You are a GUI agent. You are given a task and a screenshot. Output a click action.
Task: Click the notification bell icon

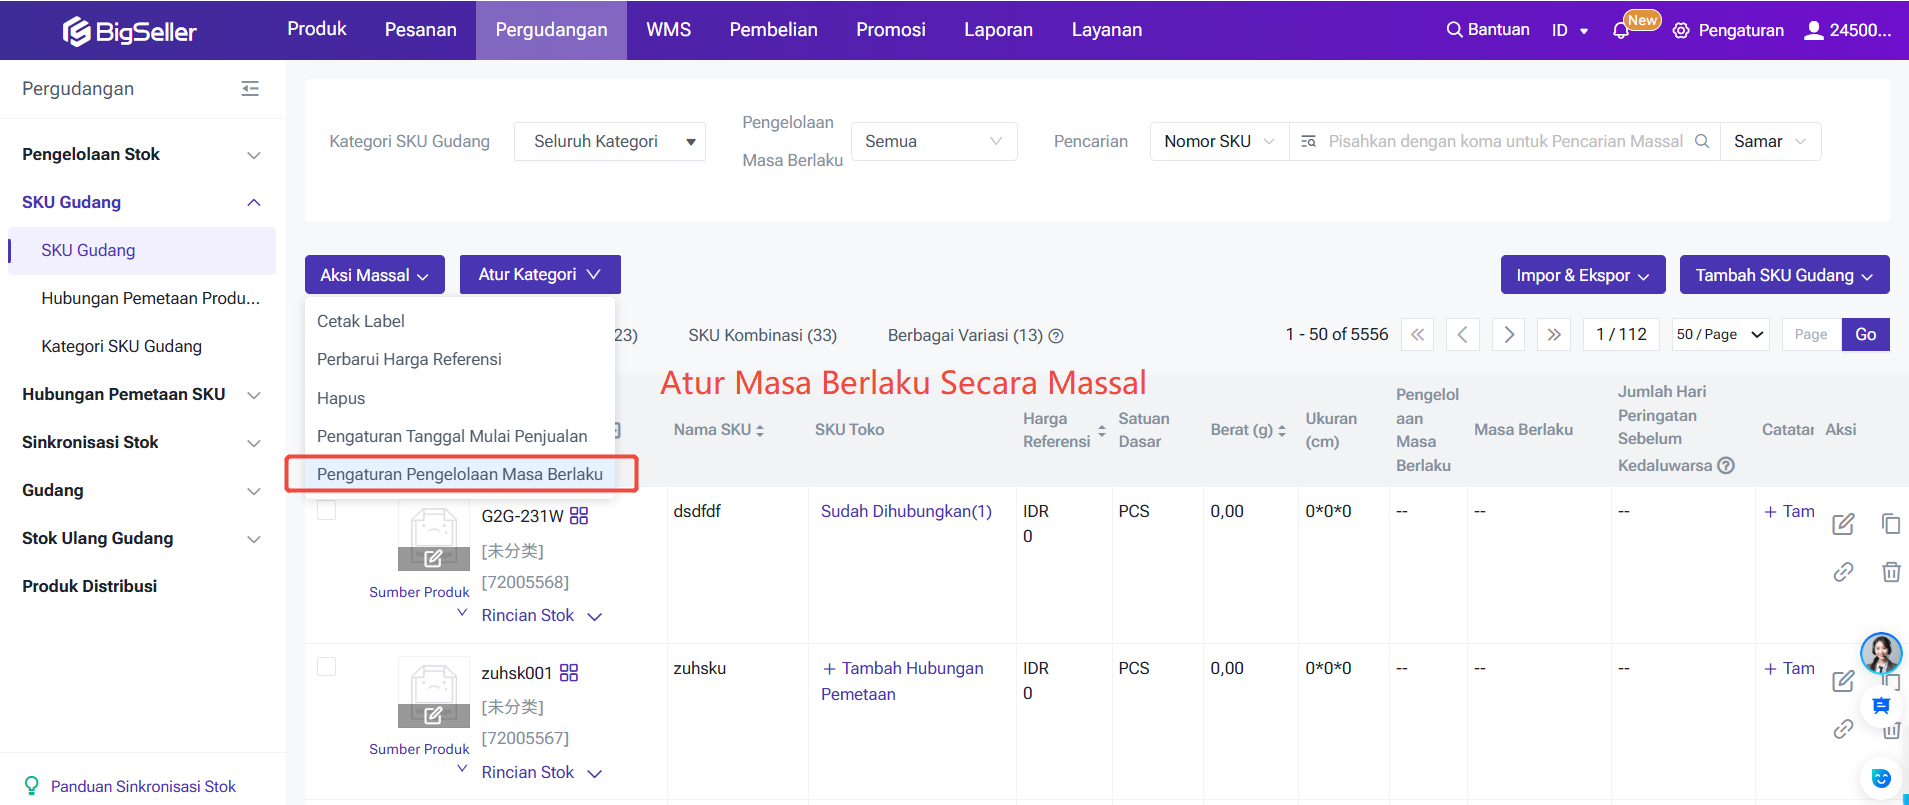(1621, 31)
